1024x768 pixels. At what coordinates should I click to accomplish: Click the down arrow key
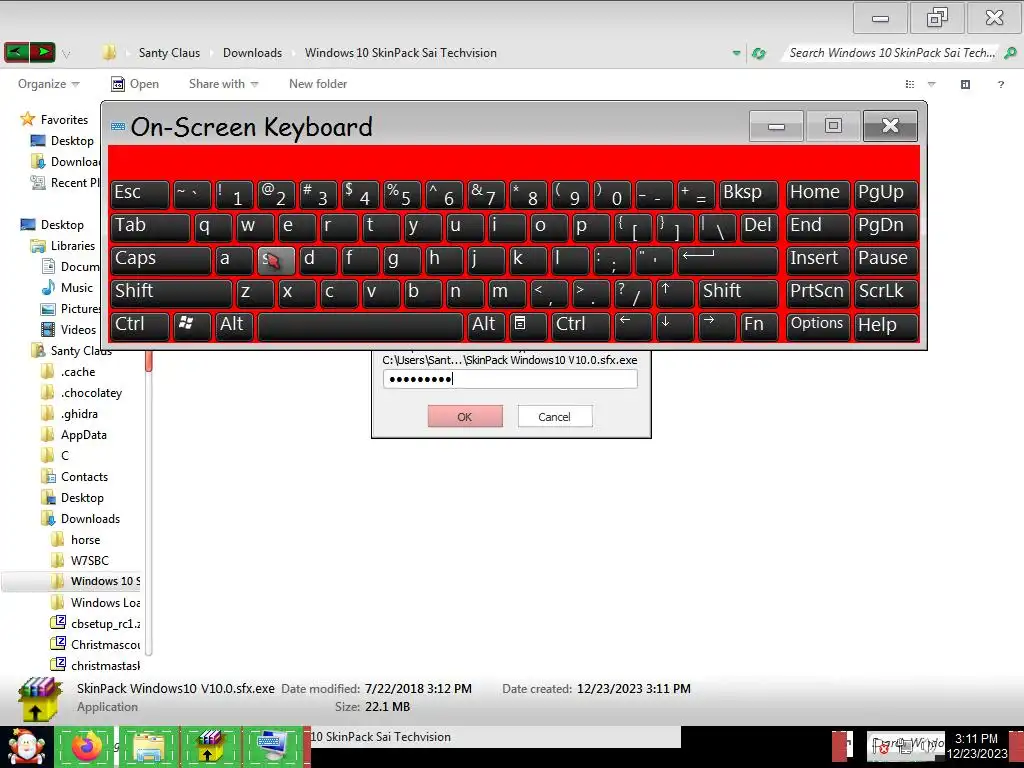click(675, 326)
